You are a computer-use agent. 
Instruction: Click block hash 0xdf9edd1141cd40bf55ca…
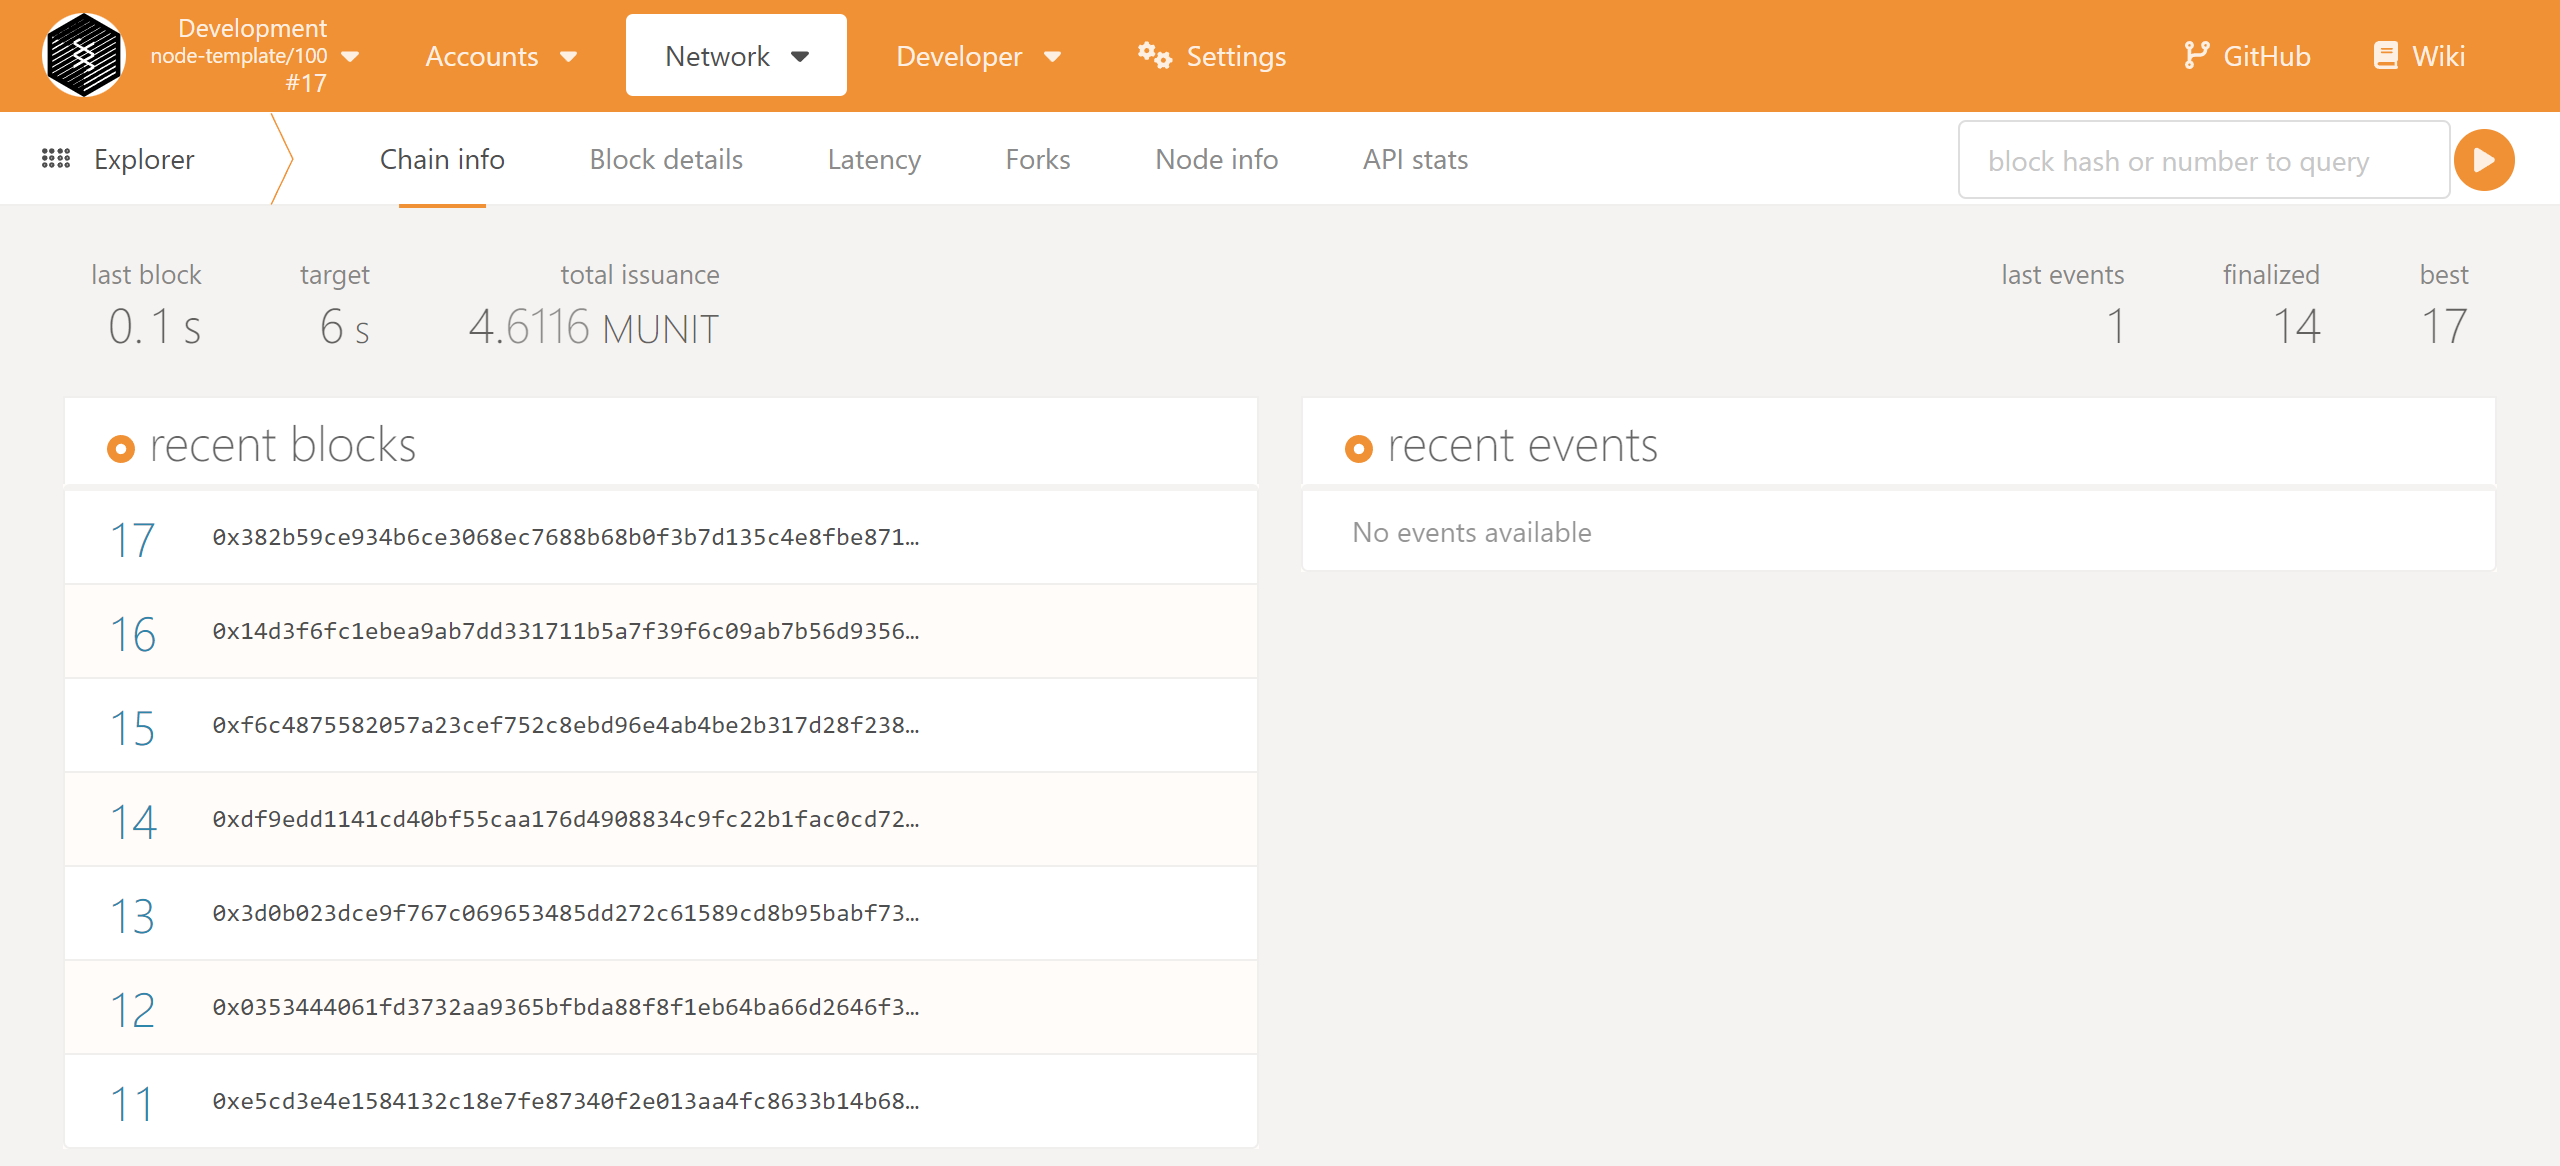pos(565,819)
